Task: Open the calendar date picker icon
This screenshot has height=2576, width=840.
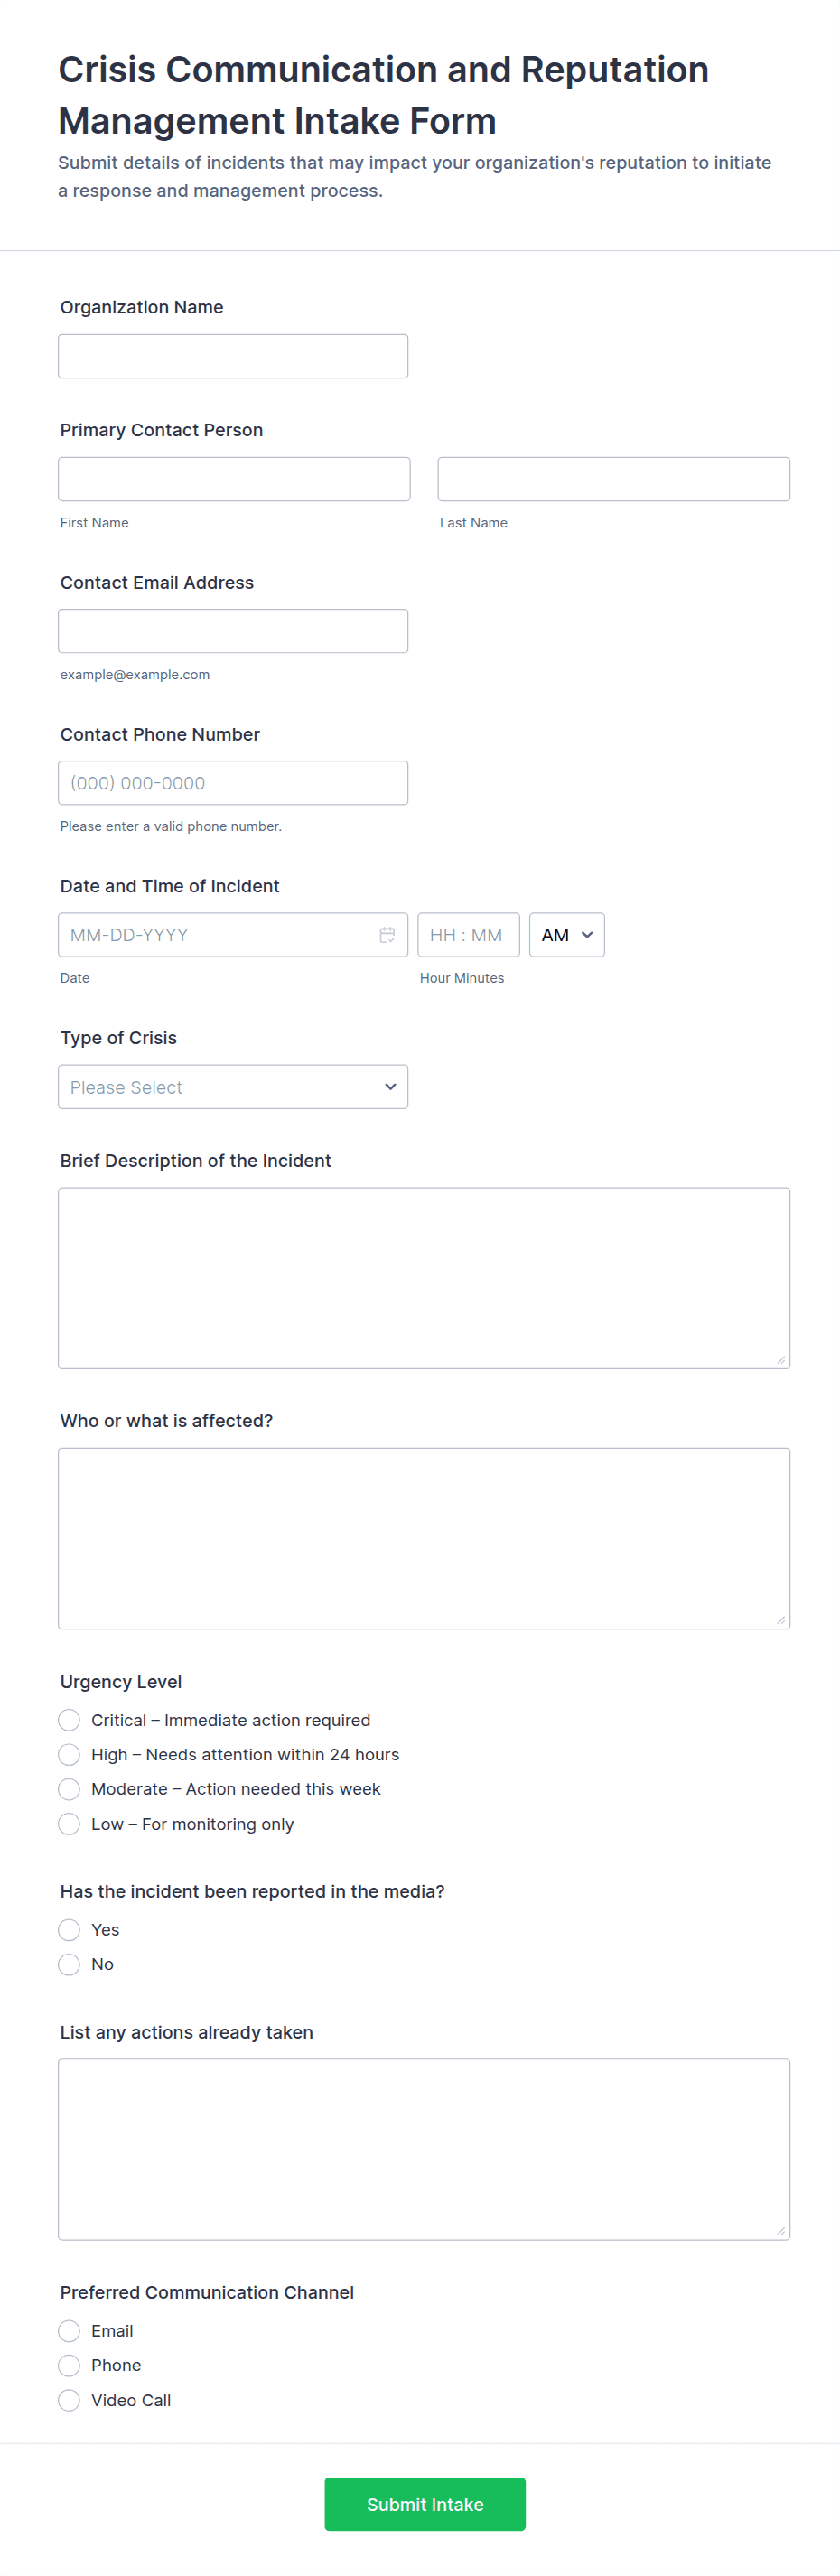Action: 387,935
